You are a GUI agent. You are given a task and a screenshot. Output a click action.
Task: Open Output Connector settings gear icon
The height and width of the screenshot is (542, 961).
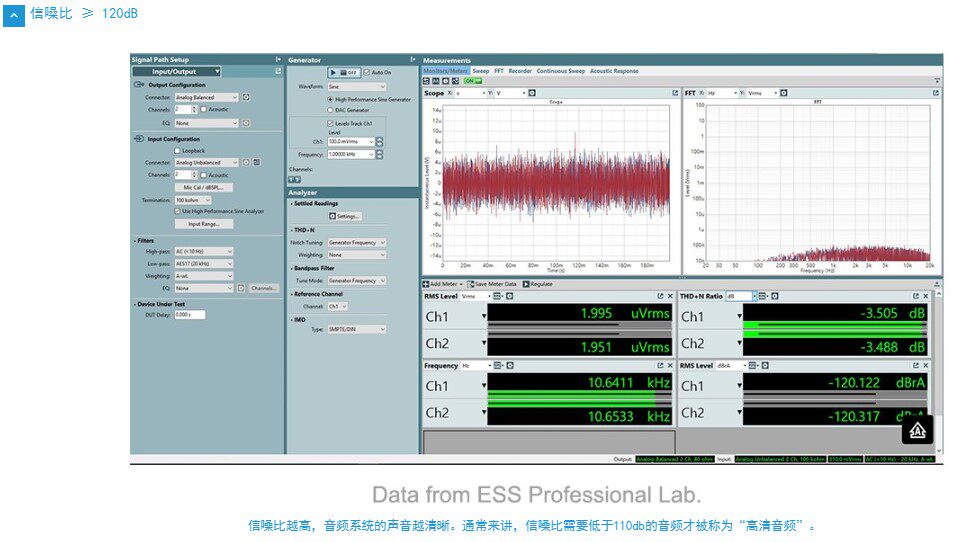(x=246, y=97)
